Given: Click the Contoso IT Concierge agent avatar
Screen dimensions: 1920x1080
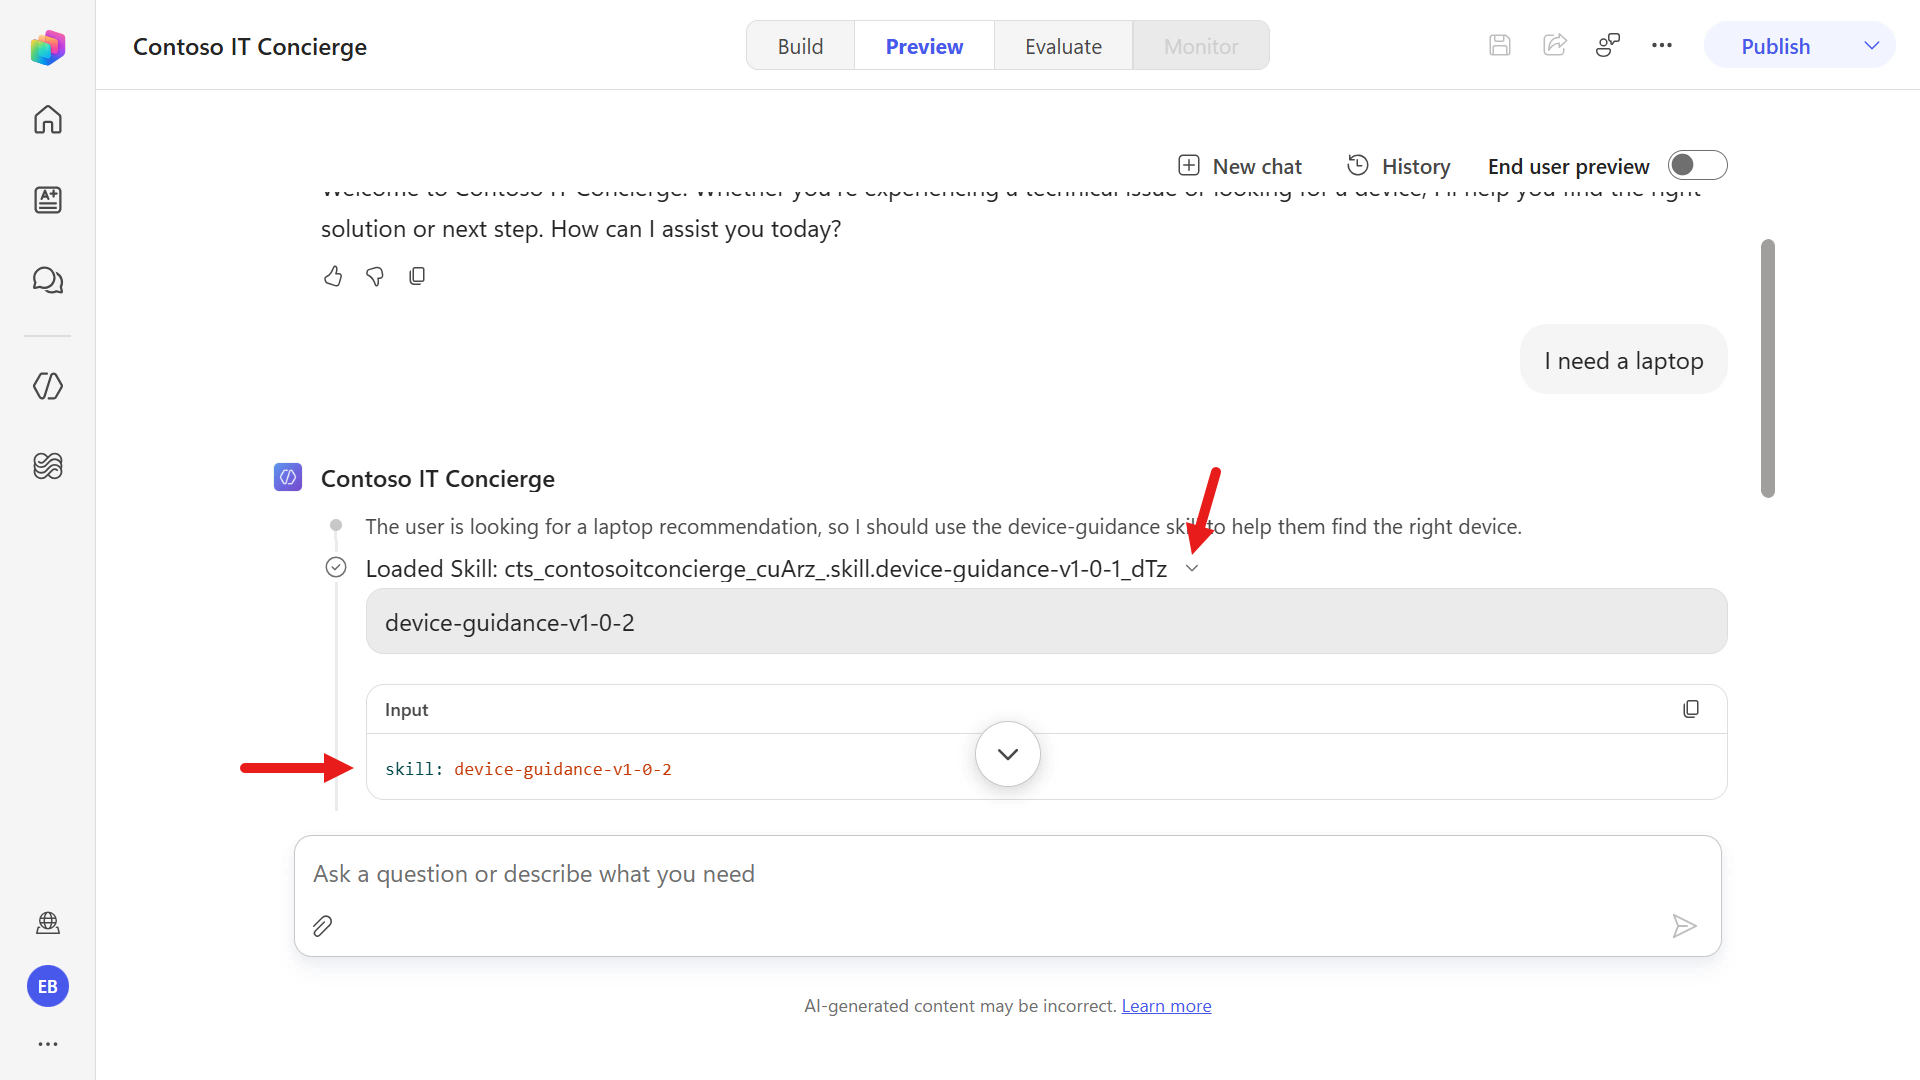Looking at the screenshot, I should pyautogui.click(x=288, y=478).
